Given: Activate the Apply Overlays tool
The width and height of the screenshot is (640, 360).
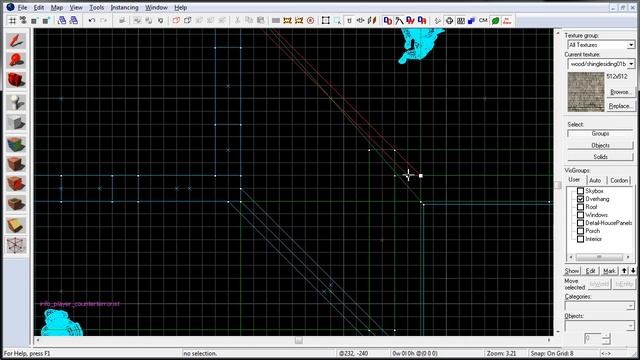Looking at the screenshot, I should coord(16,203).
